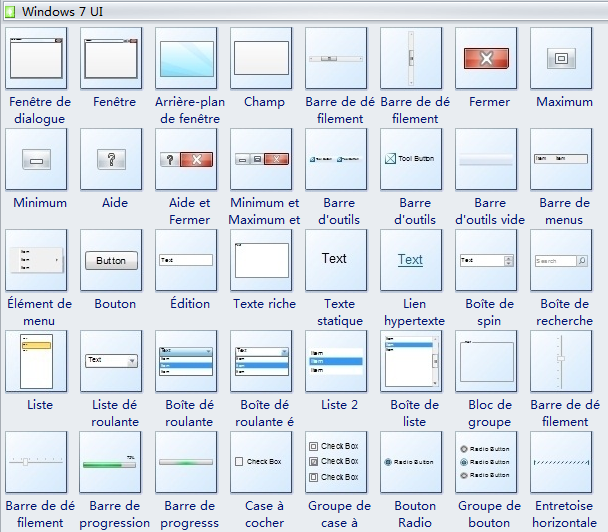Pick the Liste déroulante shape

tap(111, 361)
